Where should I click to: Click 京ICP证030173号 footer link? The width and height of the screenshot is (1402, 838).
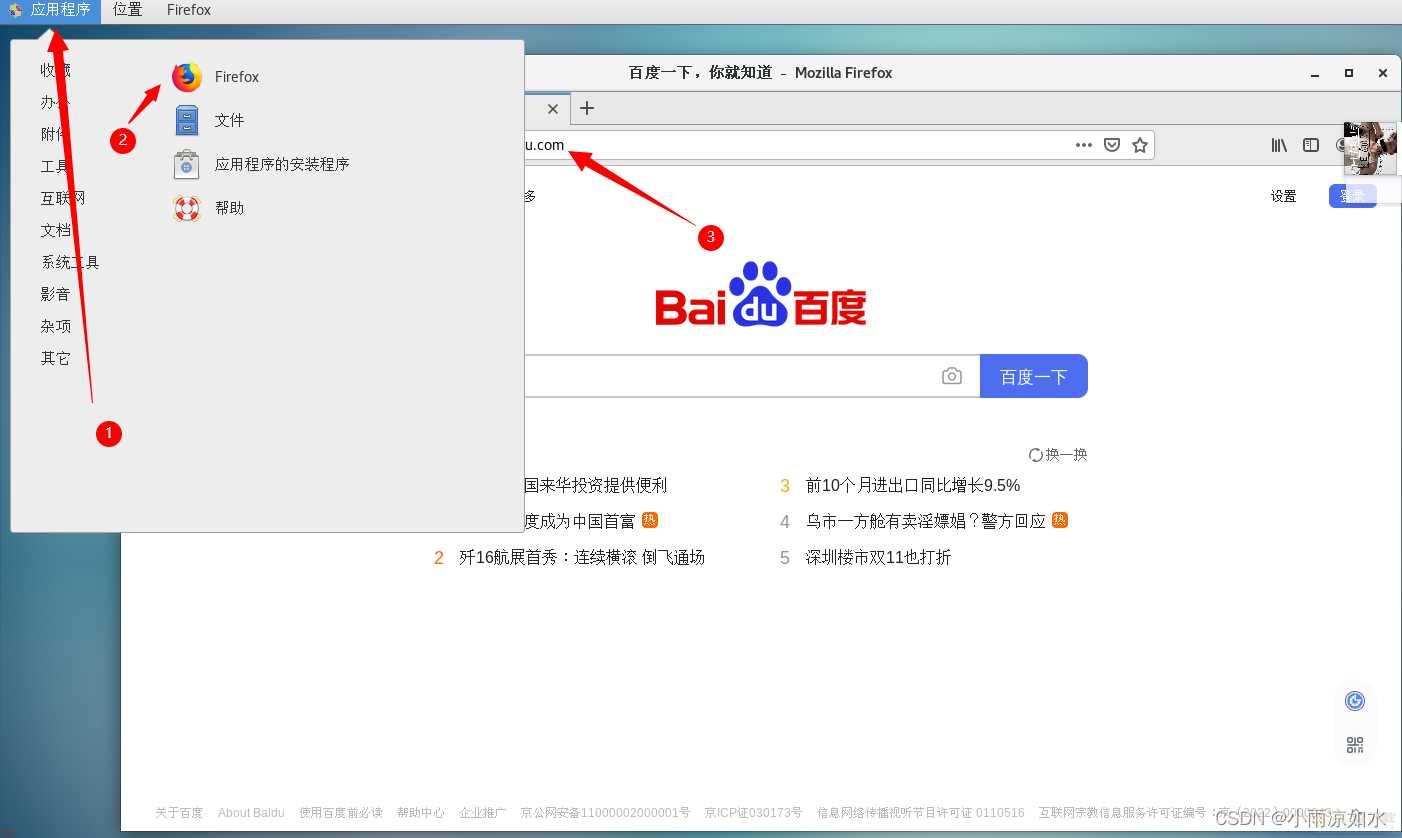click(753, 813)
